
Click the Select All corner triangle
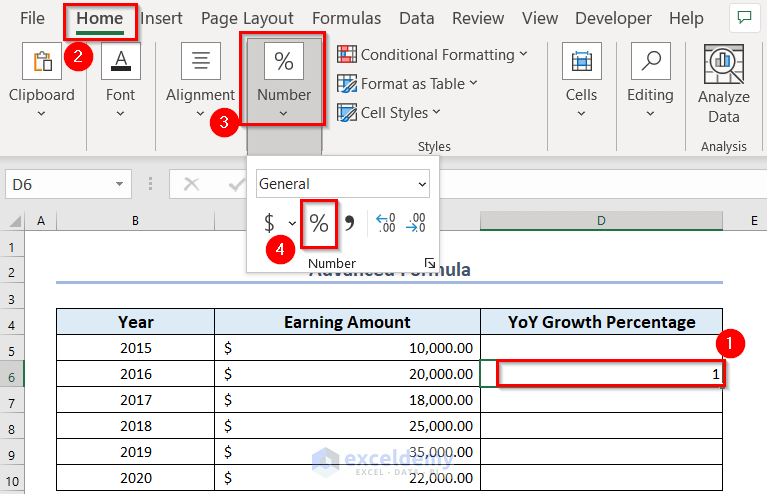(15, 221)
